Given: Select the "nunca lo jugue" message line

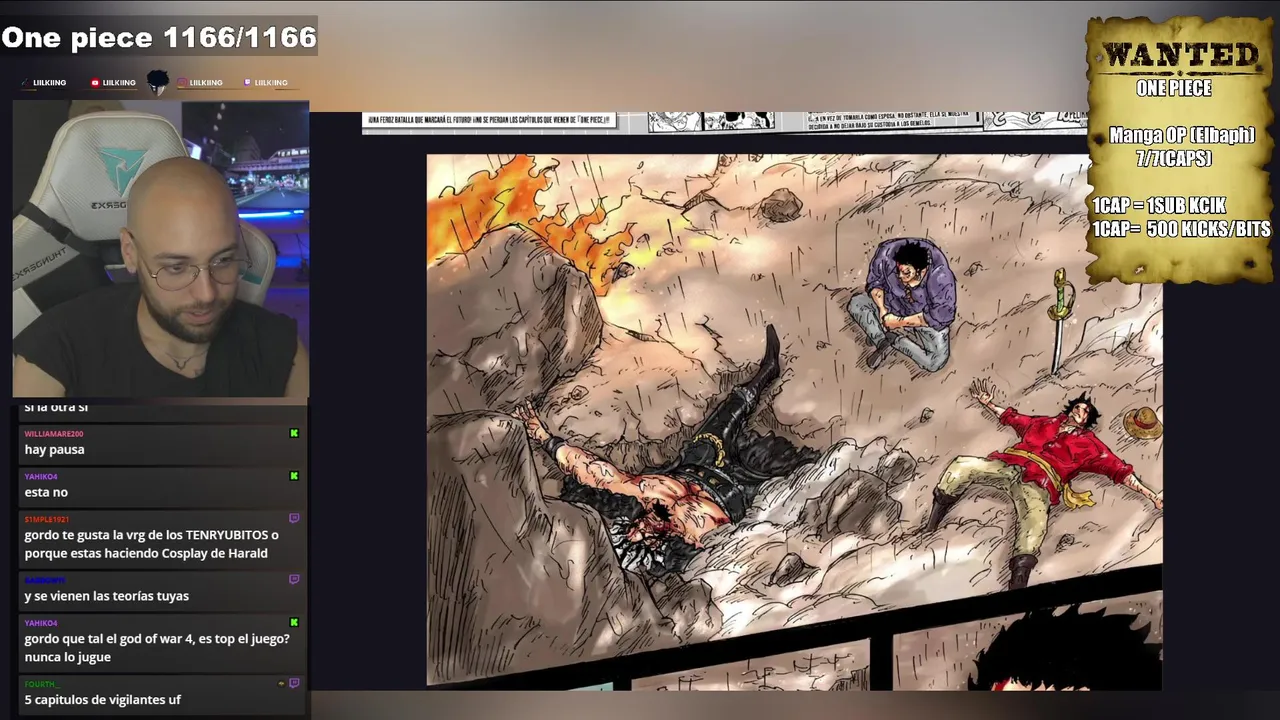Looking at the screenshot, I should point(68,657).
